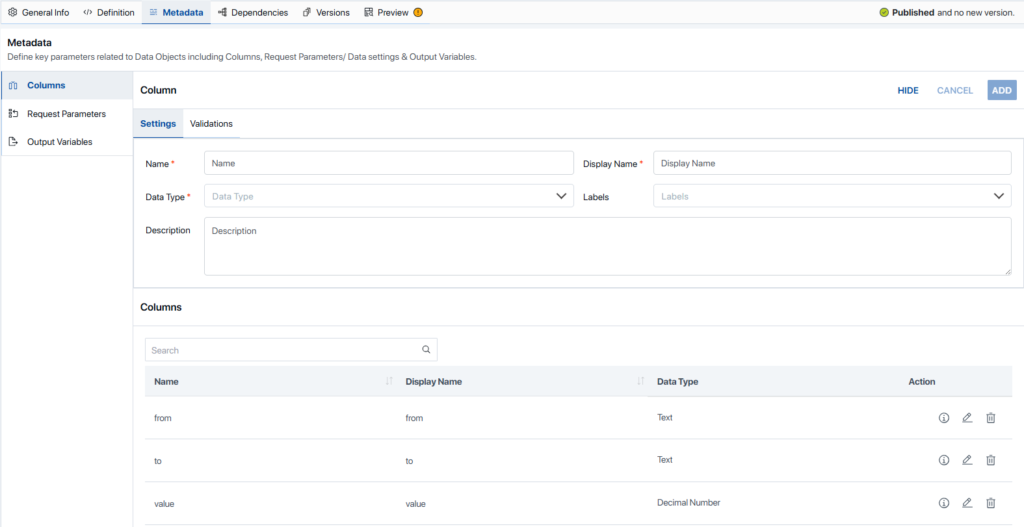Switch to the Definition tab
Viewport: 1024px width, 527px height.
108,12
